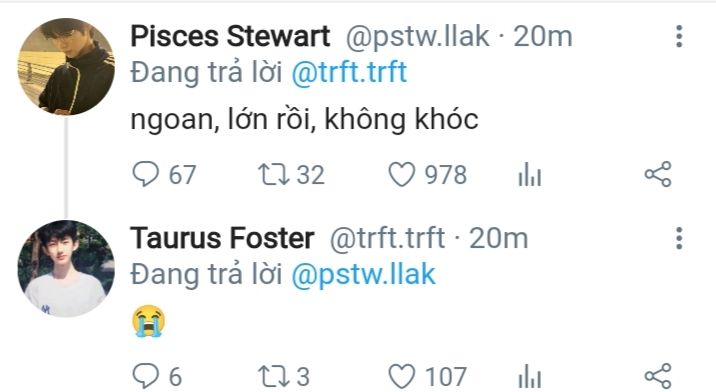Click the Pisces Stewart display name
716x392 pixels.
pyautogui.click(x=230, y=36)
